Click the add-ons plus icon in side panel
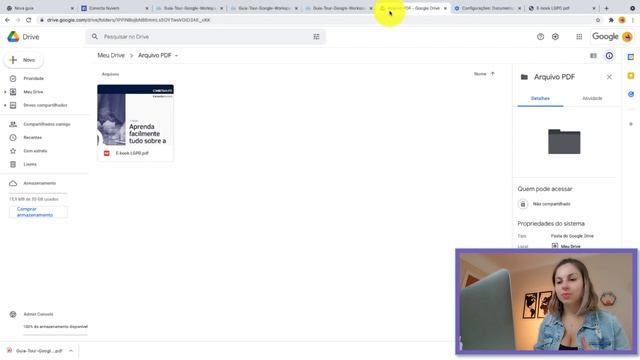Screen dimensions: 640x360 631,124
